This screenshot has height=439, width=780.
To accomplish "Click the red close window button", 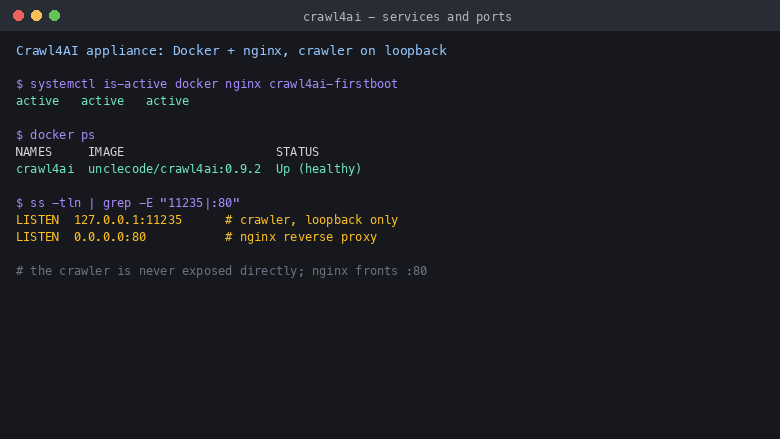I will click(x=18, y=16).
